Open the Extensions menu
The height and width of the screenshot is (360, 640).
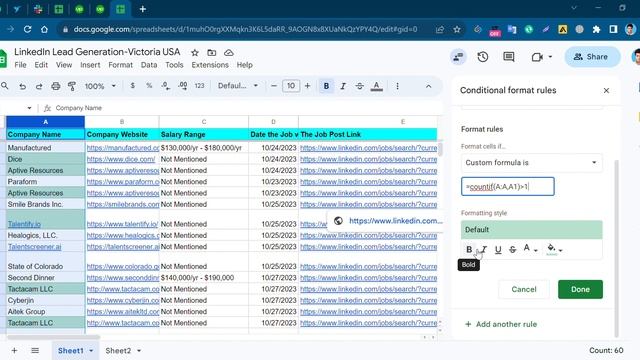pyautogui.click(x=210, y=65)
